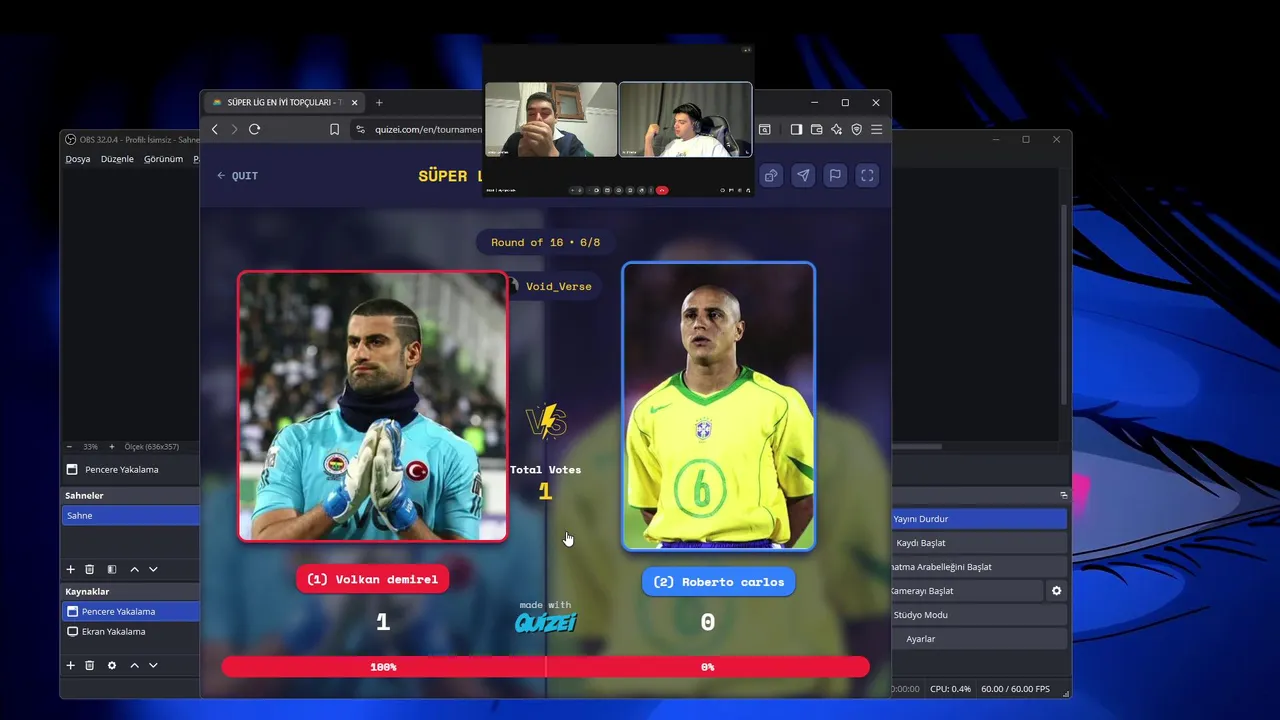Open Görünüm menu in OBS
This screenshot has height=720, width=1280.
coord(163,159)
